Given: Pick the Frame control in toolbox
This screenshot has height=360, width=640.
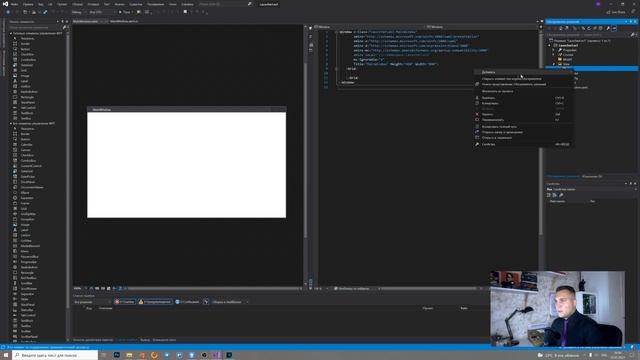Looking at the screenshot, I should [25, 203].
